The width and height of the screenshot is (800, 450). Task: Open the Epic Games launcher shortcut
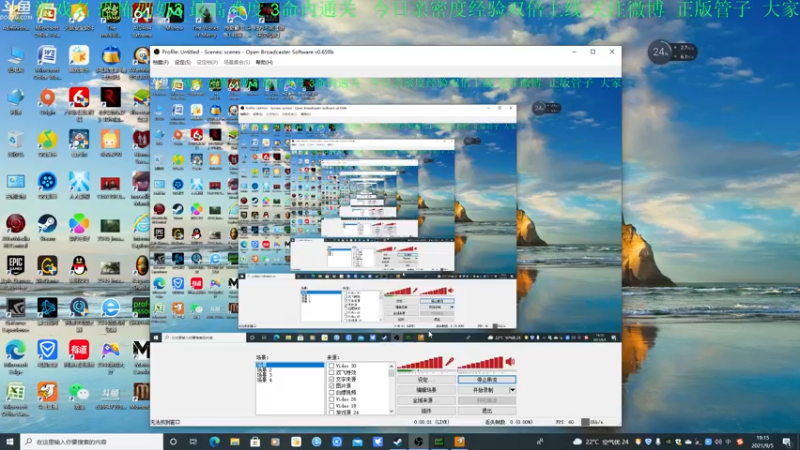click(16, 270)
